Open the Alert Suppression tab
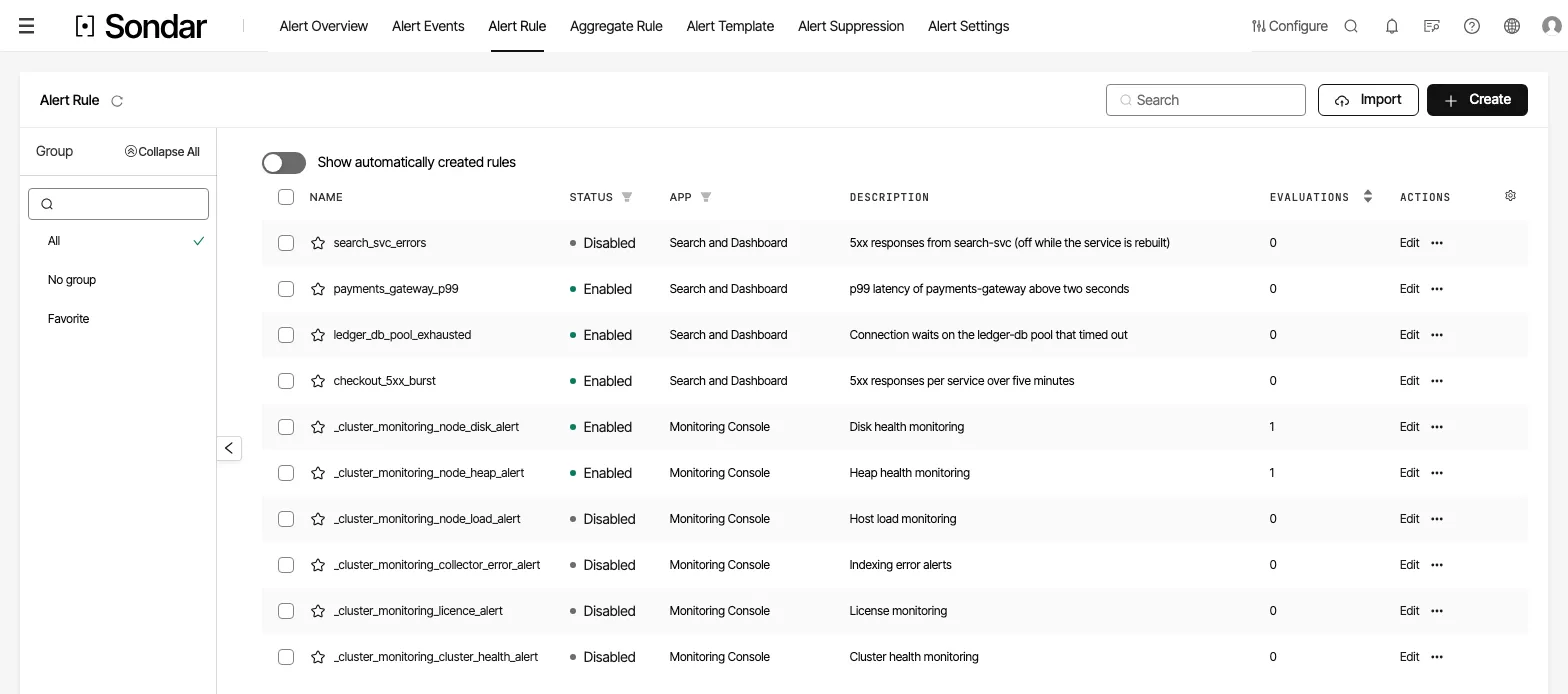Screen dimensions: 1568x694 (851, 26)
